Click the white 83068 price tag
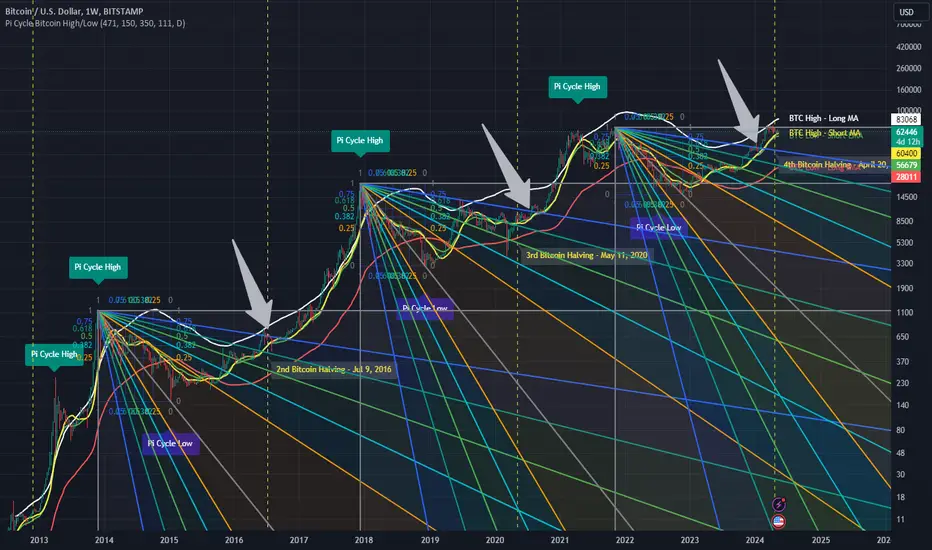Image resolution: width=932 pixels, height=550 pixels. [x=906, y=120]
